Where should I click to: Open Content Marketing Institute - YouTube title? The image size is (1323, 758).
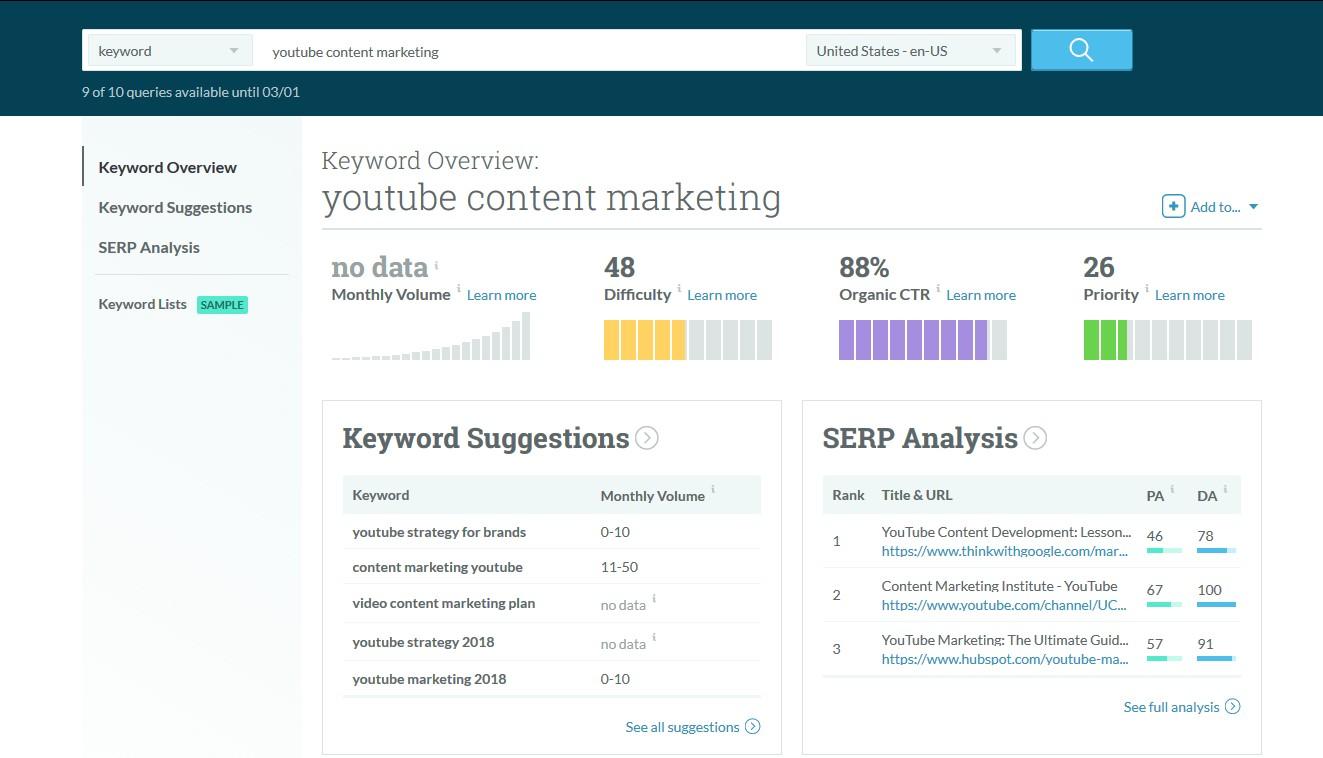[999, 586]
